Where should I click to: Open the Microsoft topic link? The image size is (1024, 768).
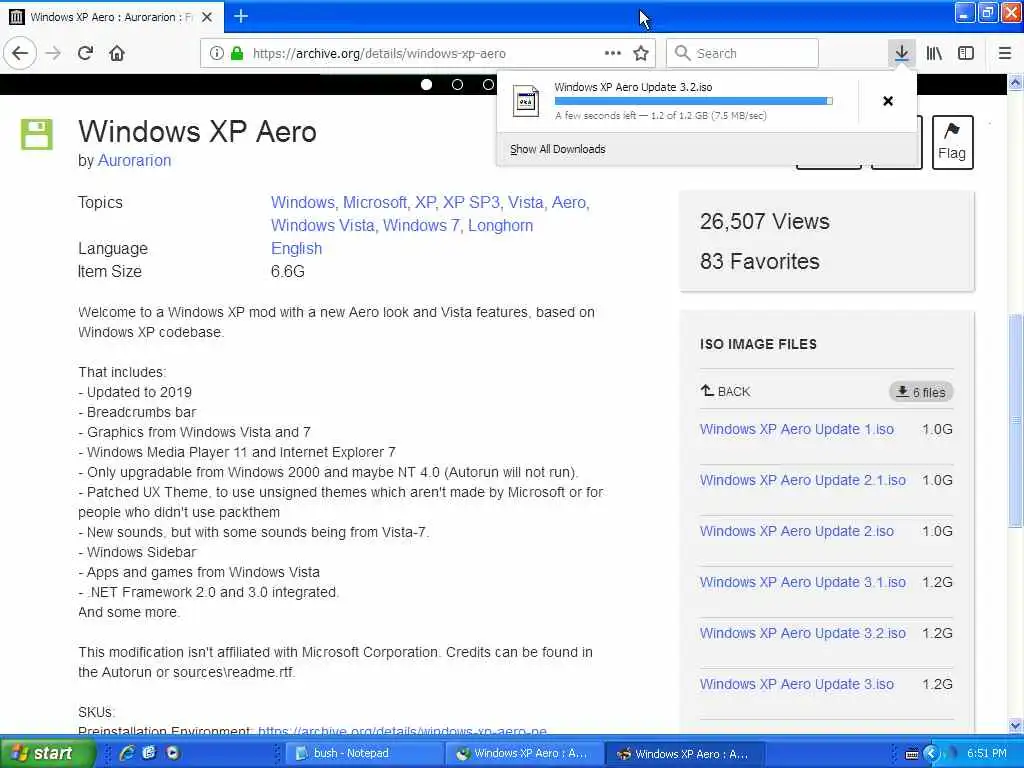point(376,202)
